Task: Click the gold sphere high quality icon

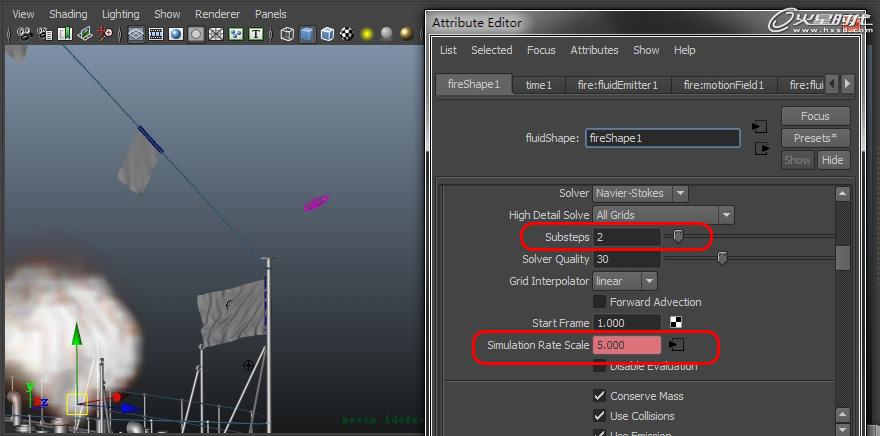Action: [x=407, y=35]
